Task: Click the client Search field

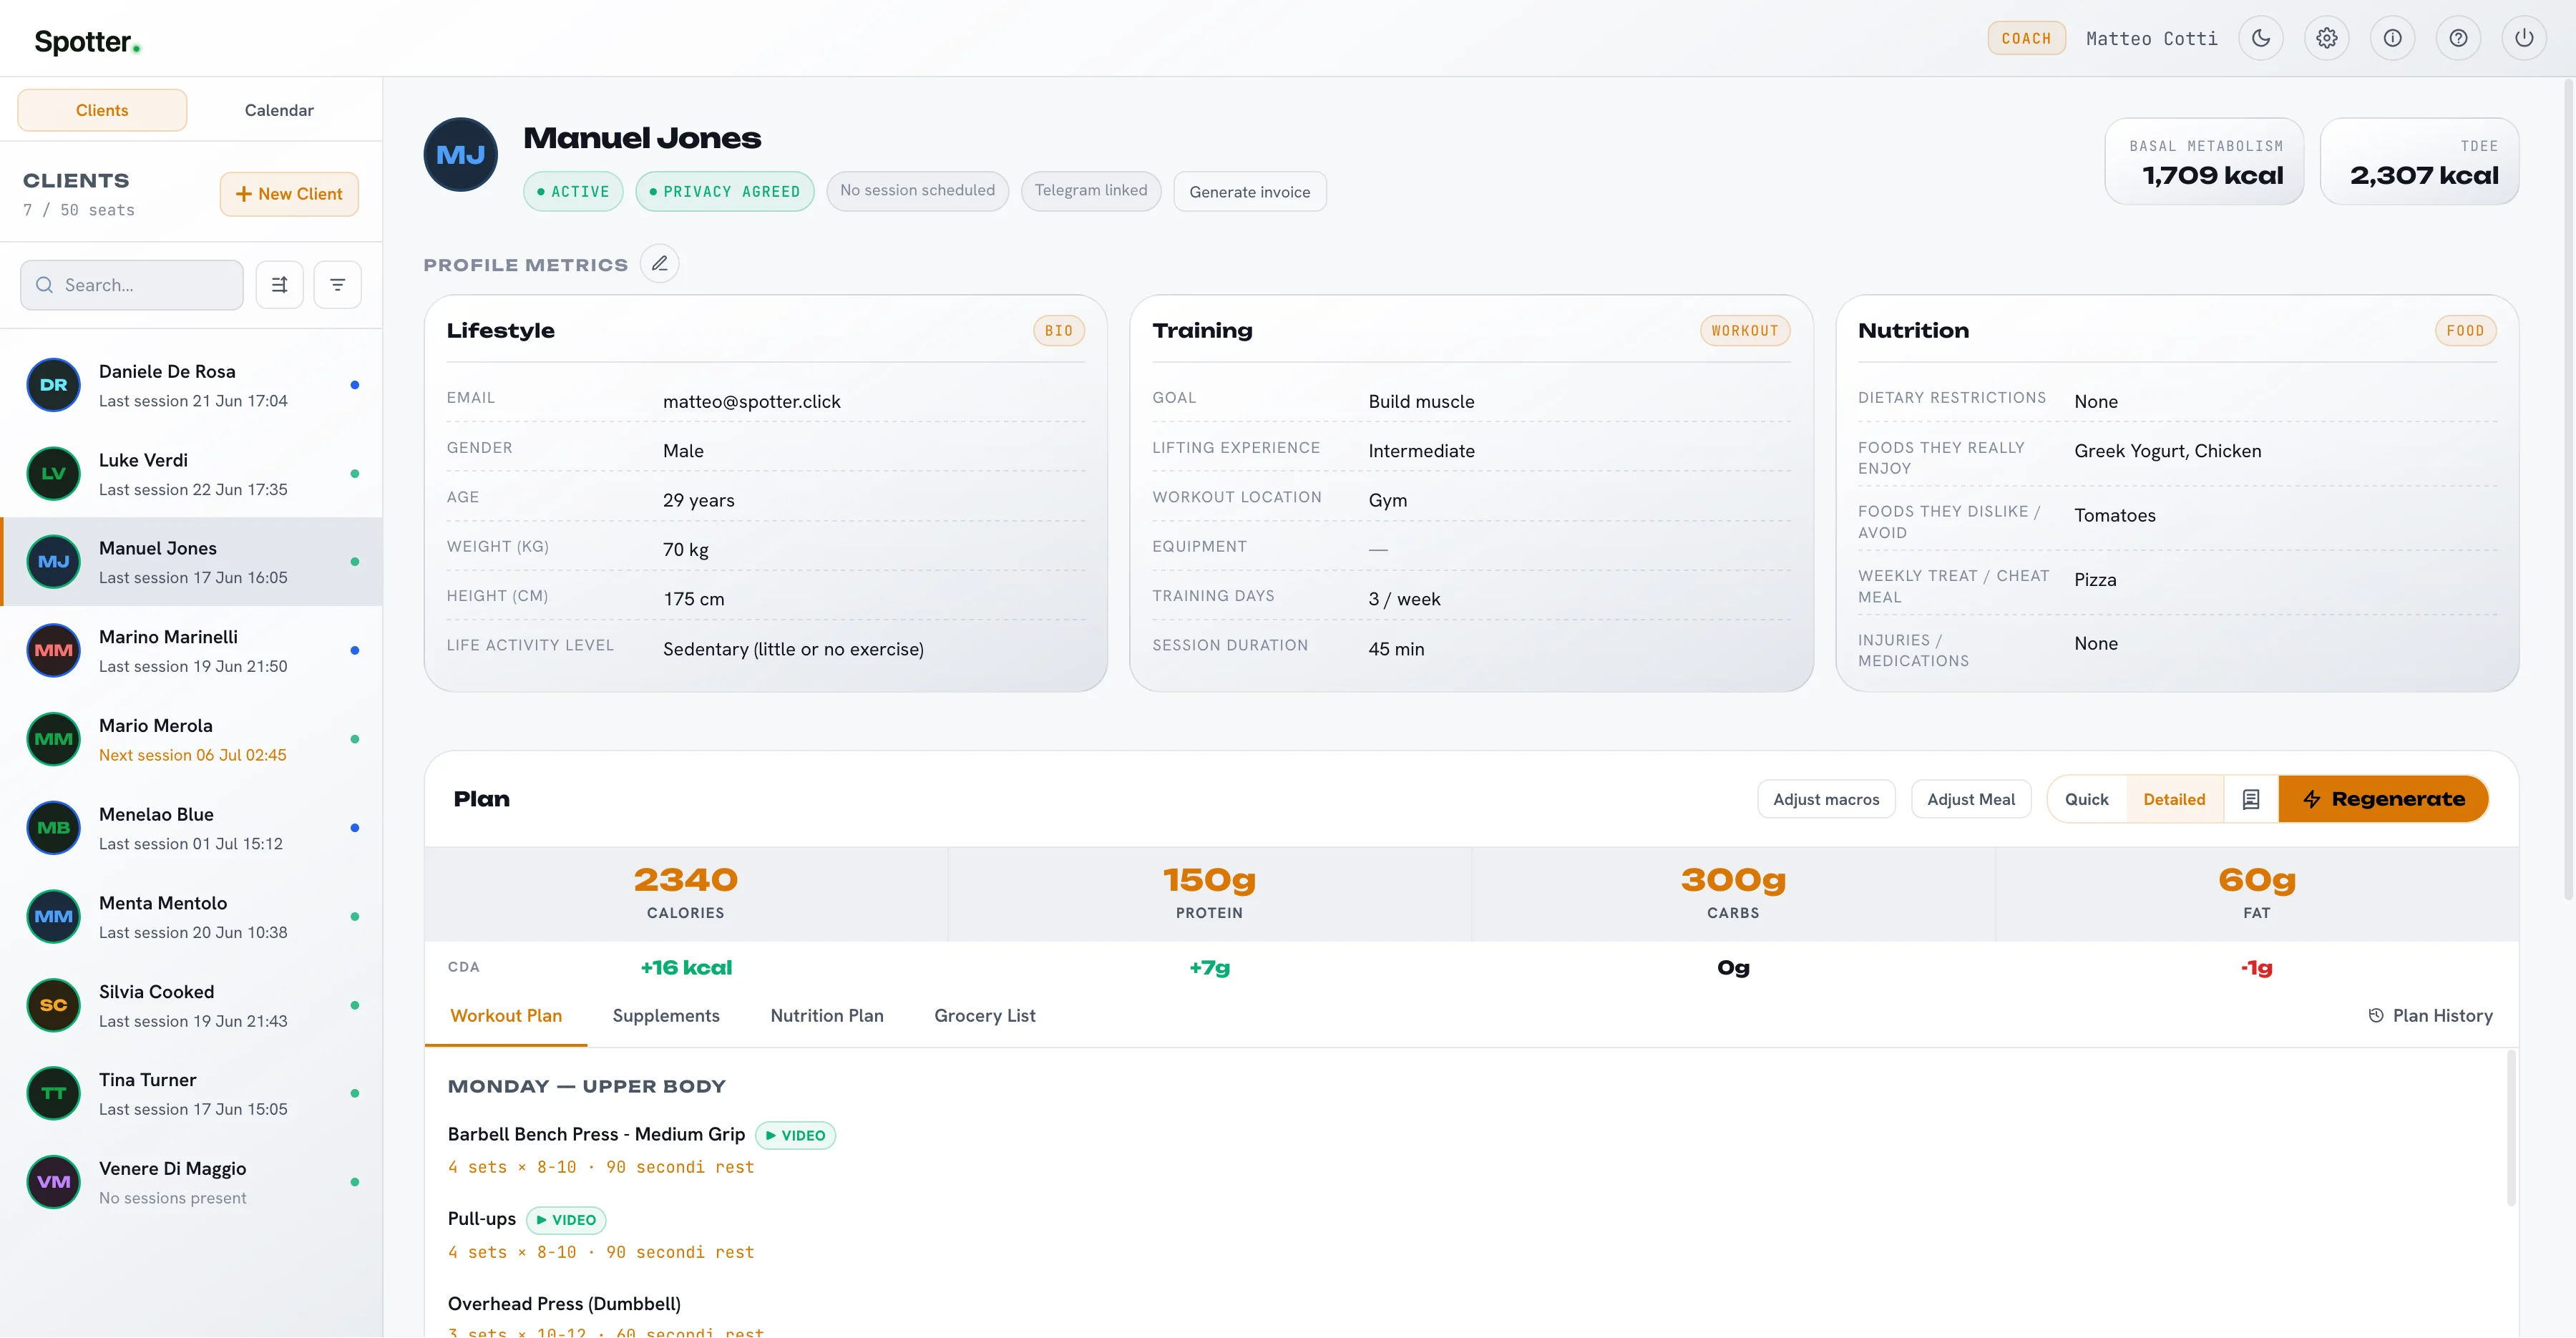Action: point(132,285)
